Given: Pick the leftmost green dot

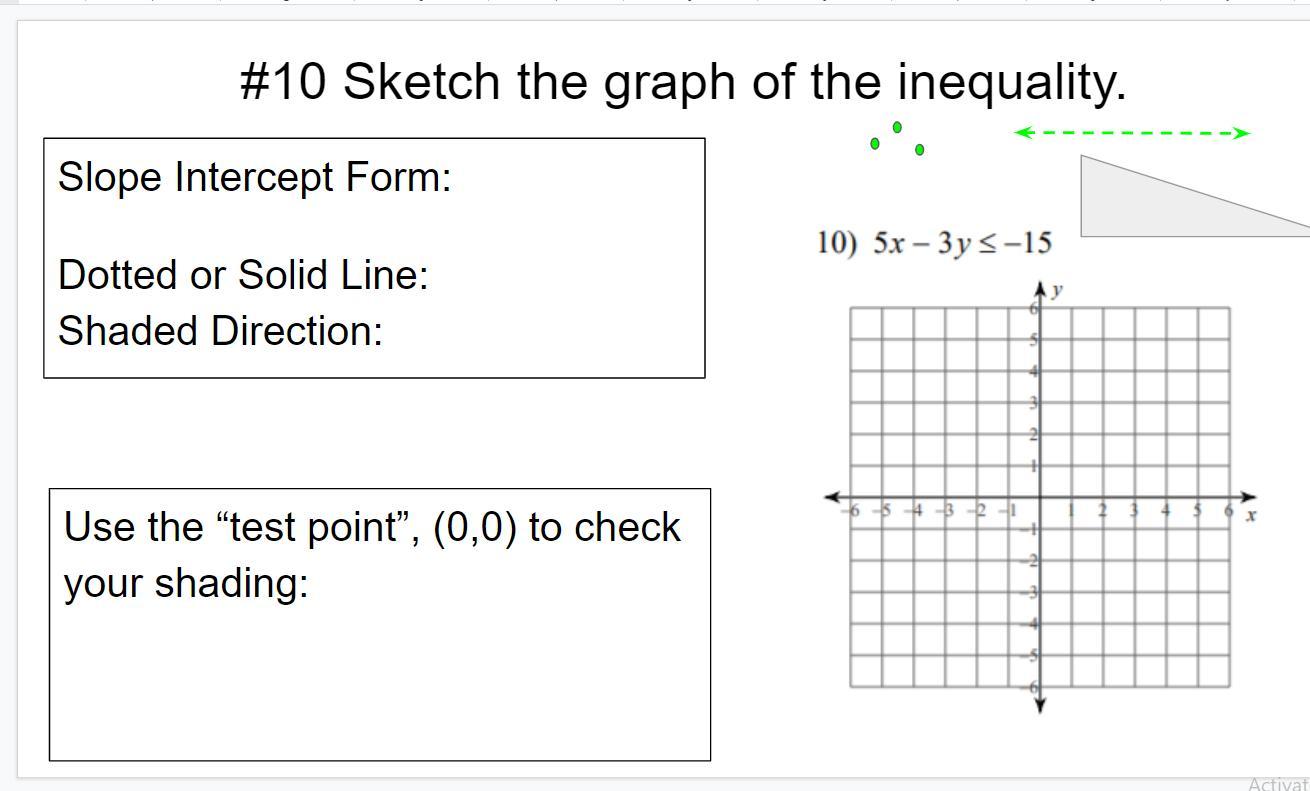Looking at the screenshot, I should coord(875,144).
